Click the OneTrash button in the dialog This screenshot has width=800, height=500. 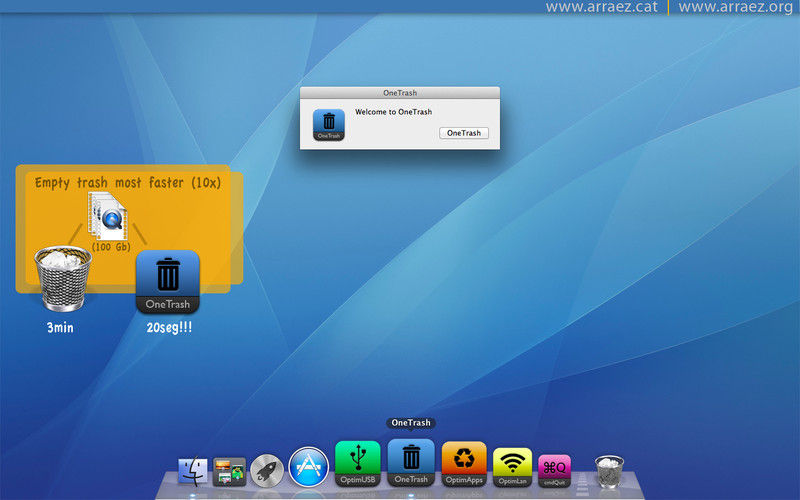click(x=464, y=133)
